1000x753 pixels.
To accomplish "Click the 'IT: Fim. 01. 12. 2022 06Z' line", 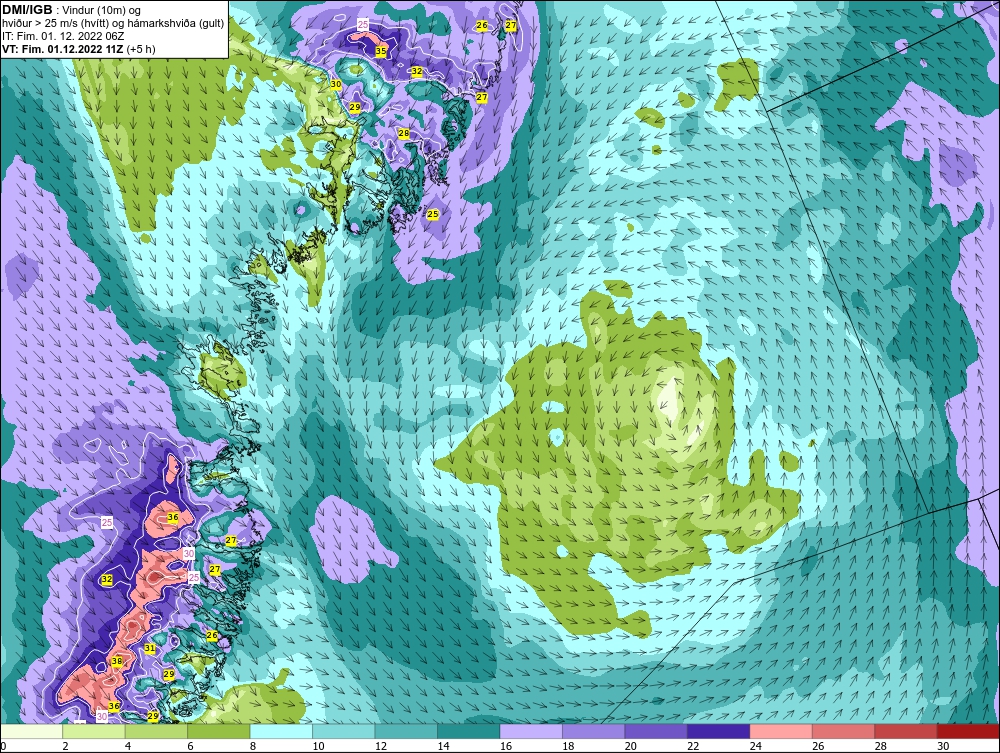I will click(63, 36).
